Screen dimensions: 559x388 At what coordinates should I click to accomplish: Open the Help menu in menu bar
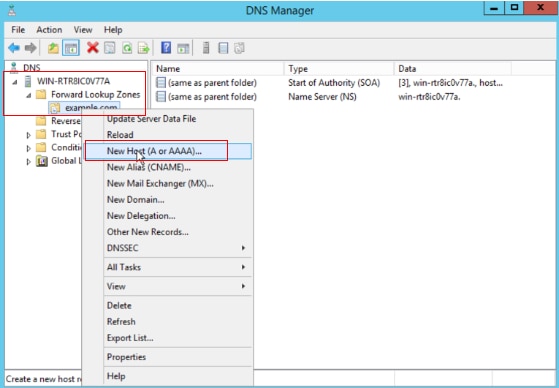[113, 30]
